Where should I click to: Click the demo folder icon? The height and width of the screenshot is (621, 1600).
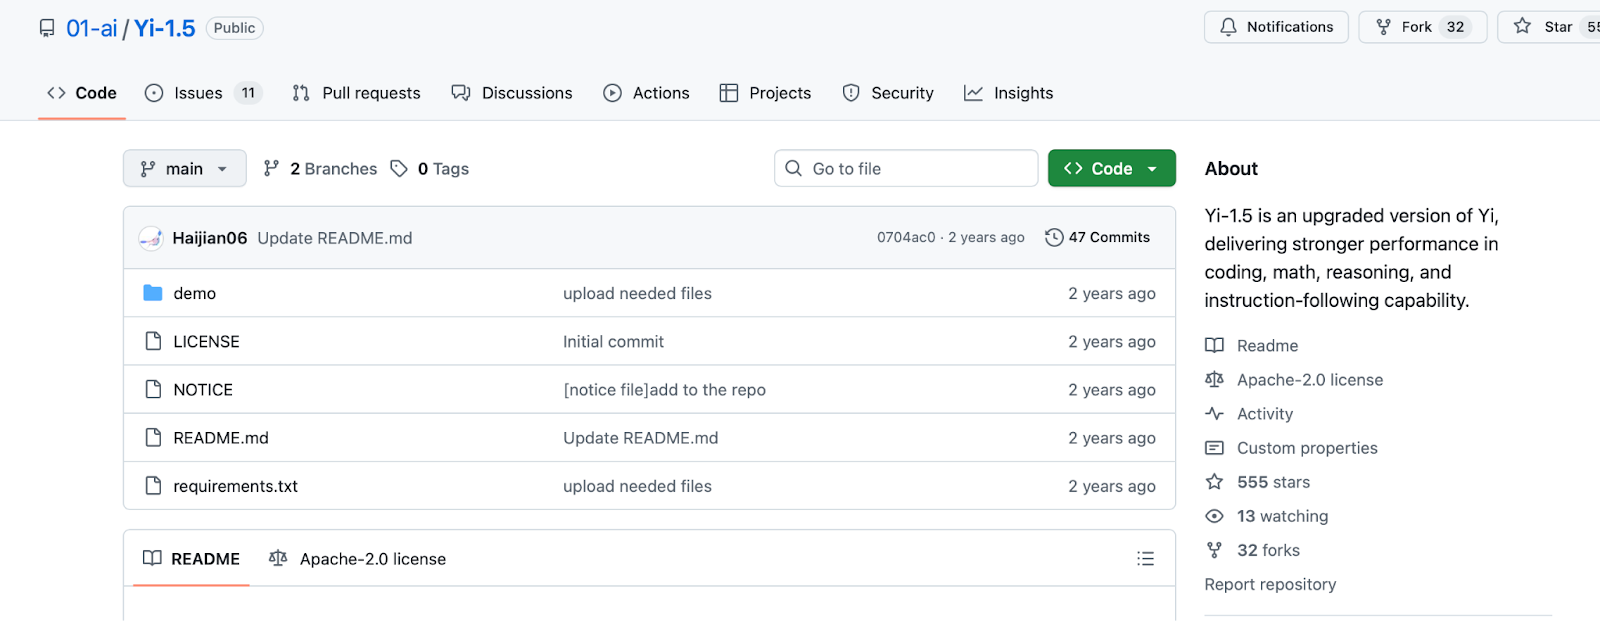pyautogui.click(x=153, y=293)
